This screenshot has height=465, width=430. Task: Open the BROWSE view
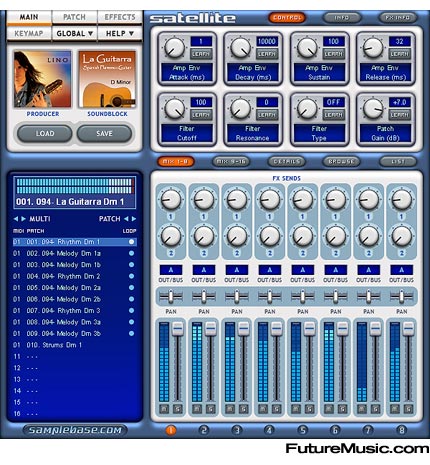point(341,162)
